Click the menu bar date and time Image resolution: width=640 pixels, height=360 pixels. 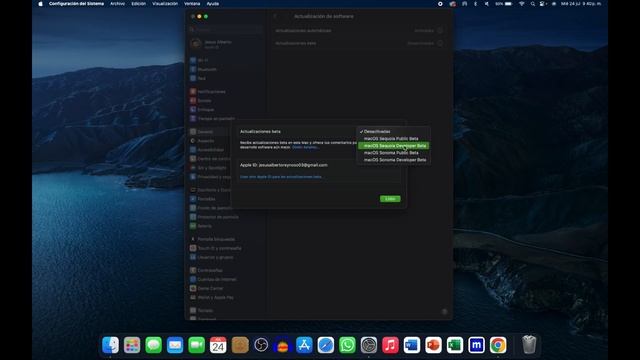coord(581,4)
